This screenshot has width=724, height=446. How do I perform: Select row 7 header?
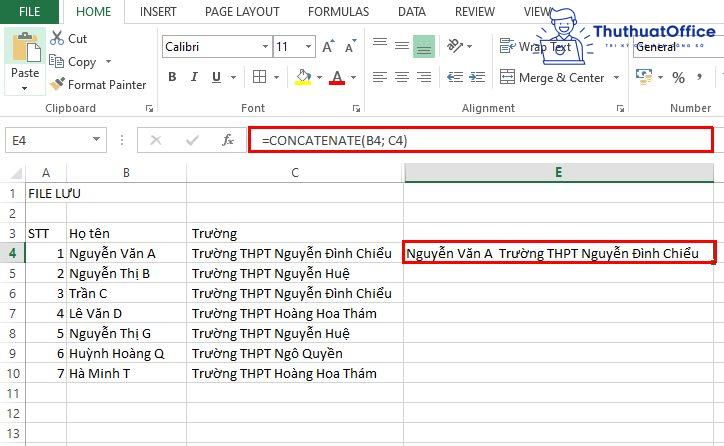coord(12,313)
